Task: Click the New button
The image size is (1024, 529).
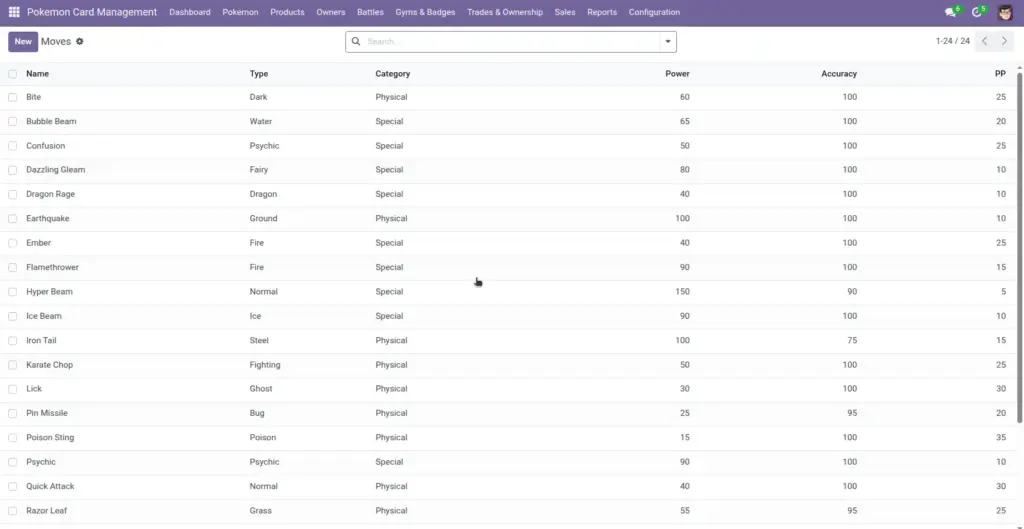Action: click(x=23, y=41)
